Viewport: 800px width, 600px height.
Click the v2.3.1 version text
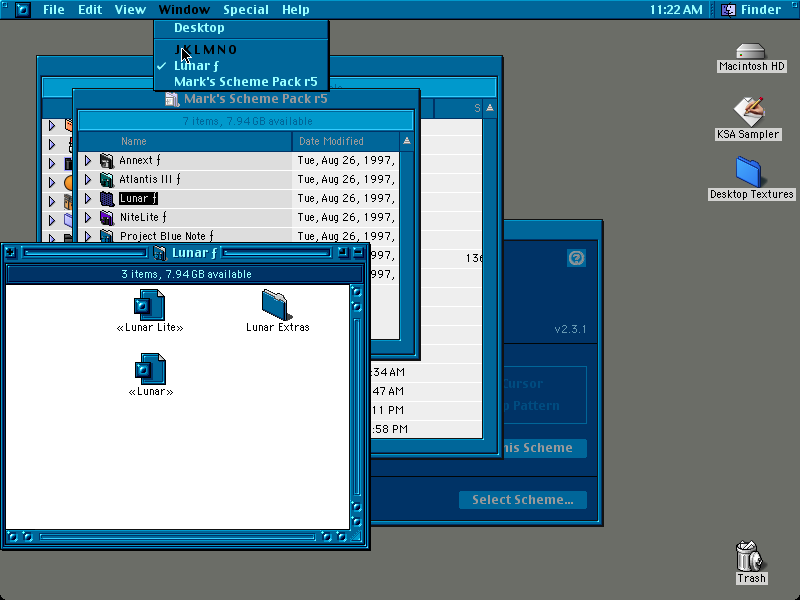pyautogui.click(x=570, y=330)
